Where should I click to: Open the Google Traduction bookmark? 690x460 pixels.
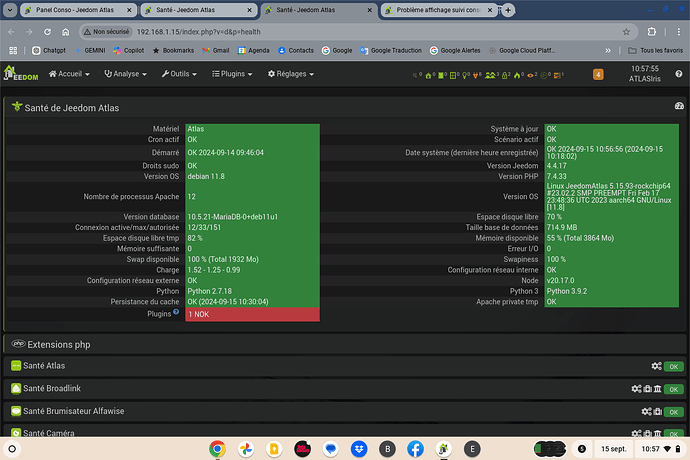[x=391, y=51]
